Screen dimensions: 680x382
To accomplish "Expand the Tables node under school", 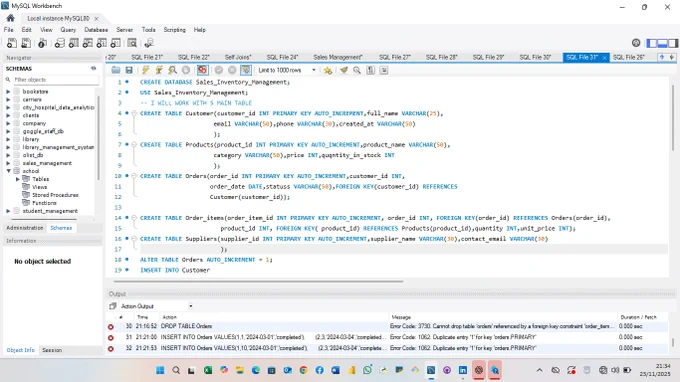I will click(x=18, y=179).
